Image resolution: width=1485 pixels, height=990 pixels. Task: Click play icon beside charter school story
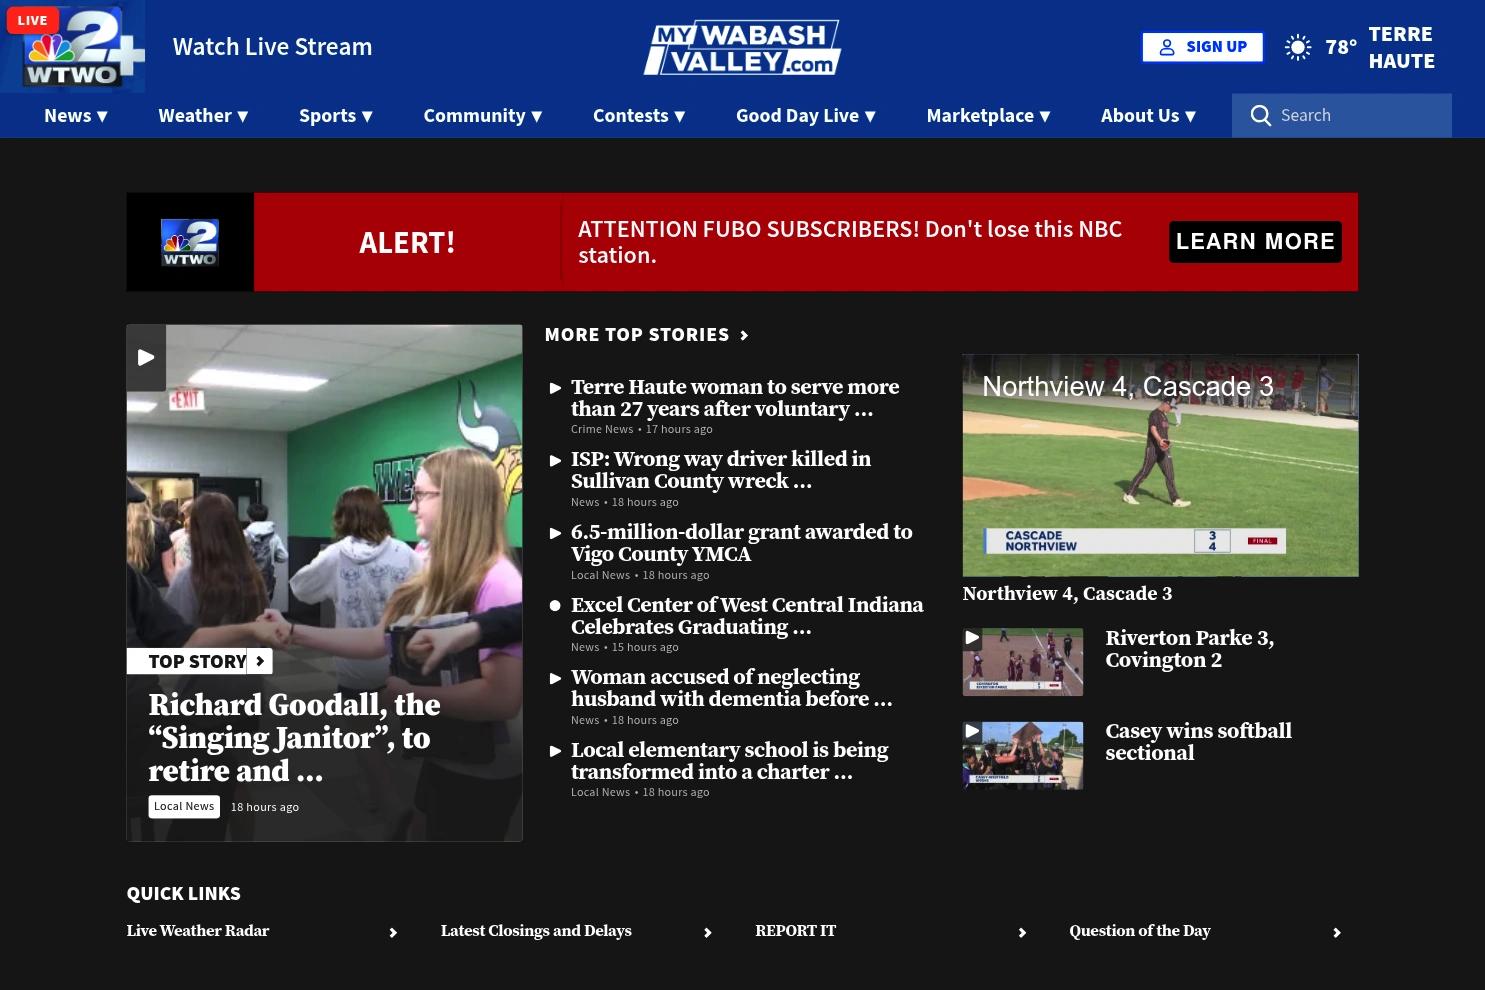click(x=556, y=751)
